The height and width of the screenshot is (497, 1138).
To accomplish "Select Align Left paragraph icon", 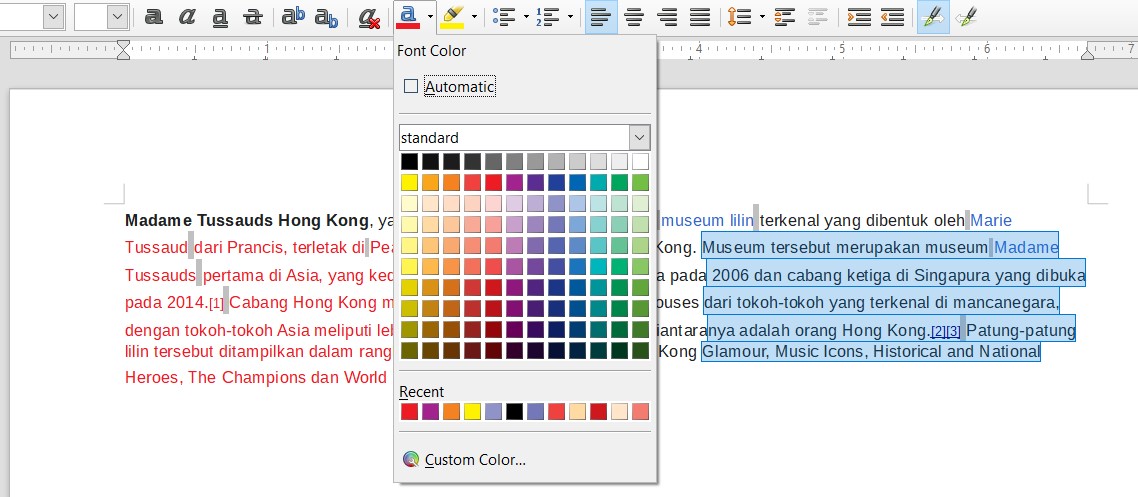I will coord(601,17).
